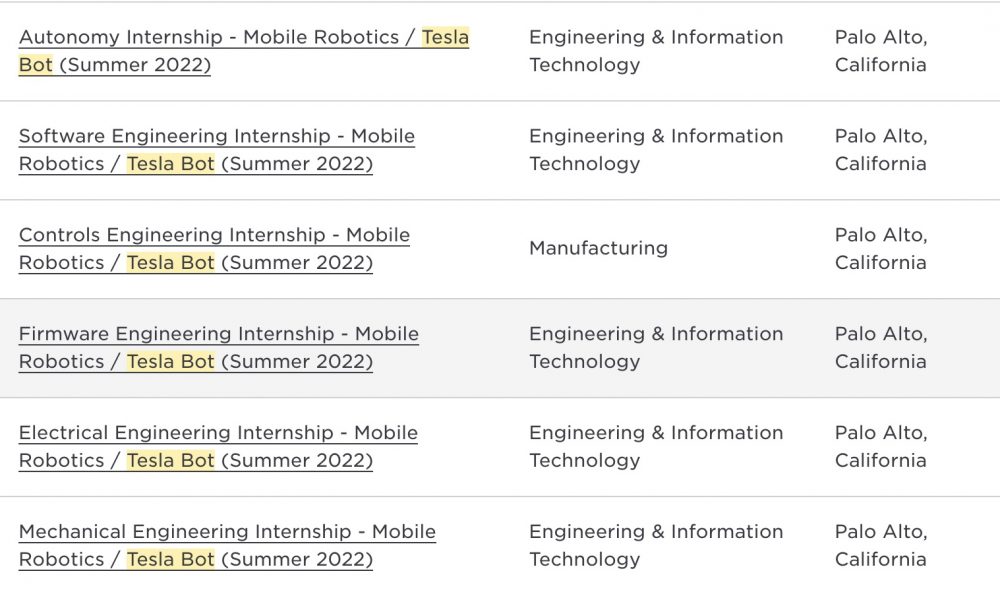Click Palo Alto location in Software Engineering row

click(x=881, y=150)
